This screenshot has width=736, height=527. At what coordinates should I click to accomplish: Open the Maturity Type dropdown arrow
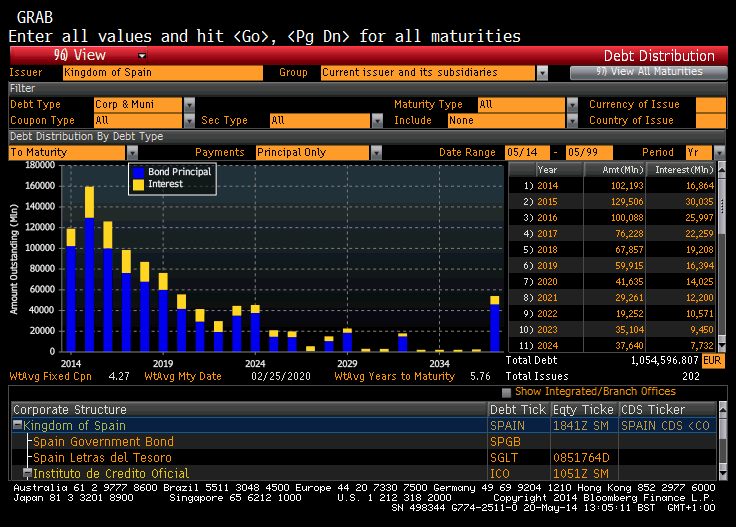[572, 105]
